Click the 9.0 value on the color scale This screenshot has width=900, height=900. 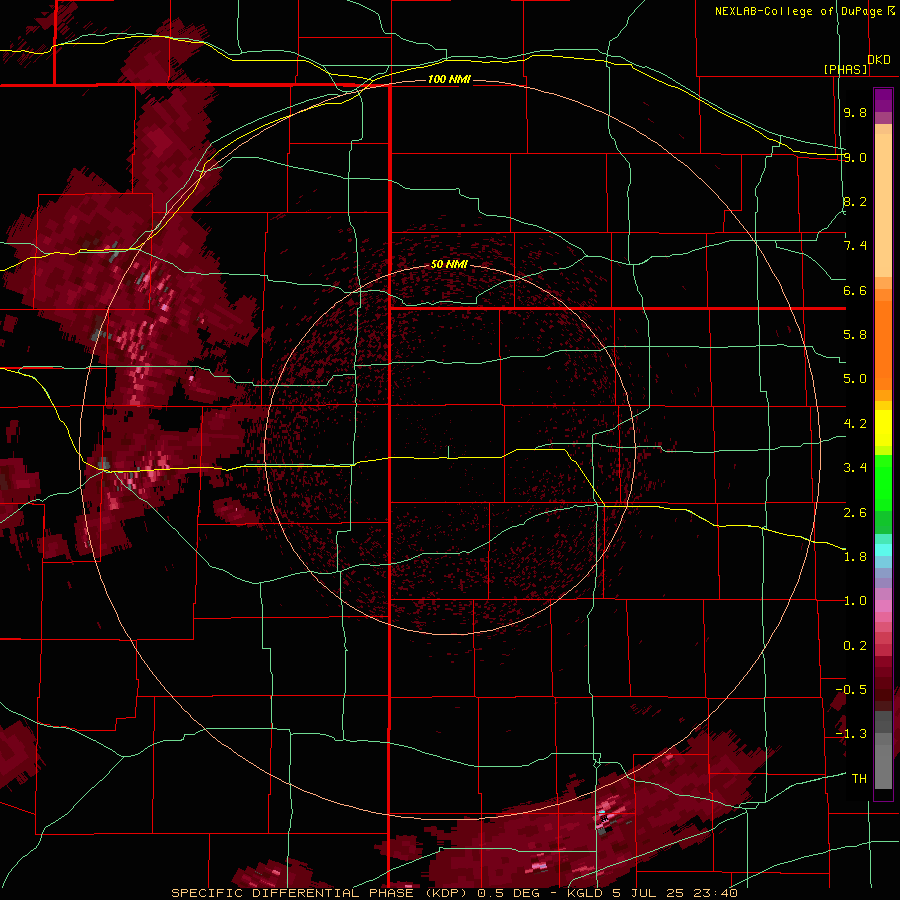[x=855, y=157]
